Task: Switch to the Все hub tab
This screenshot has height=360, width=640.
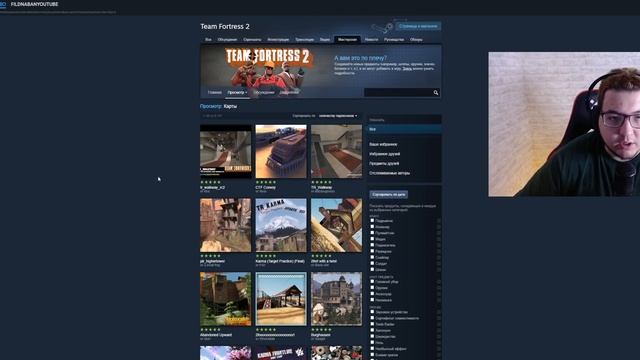Action: point(208,40)
